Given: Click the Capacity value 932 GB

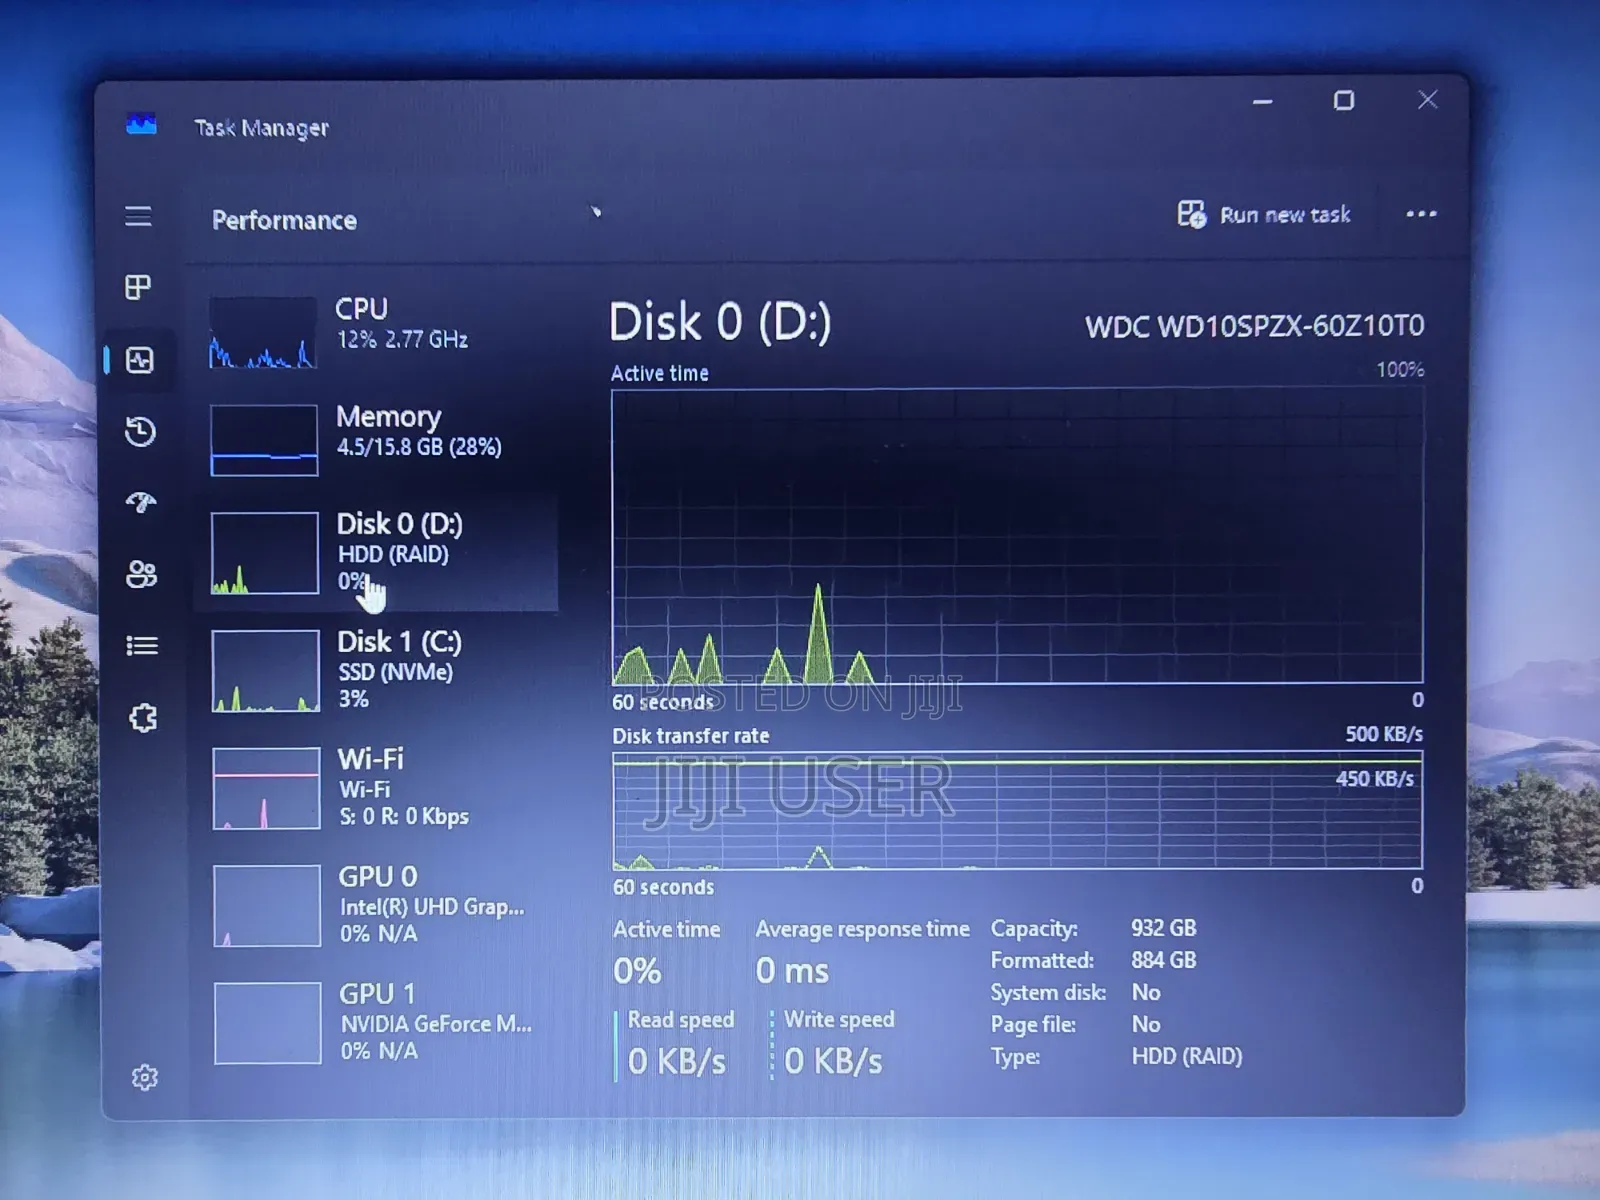Looking at the screenshot, I should tap(1163, 928).
